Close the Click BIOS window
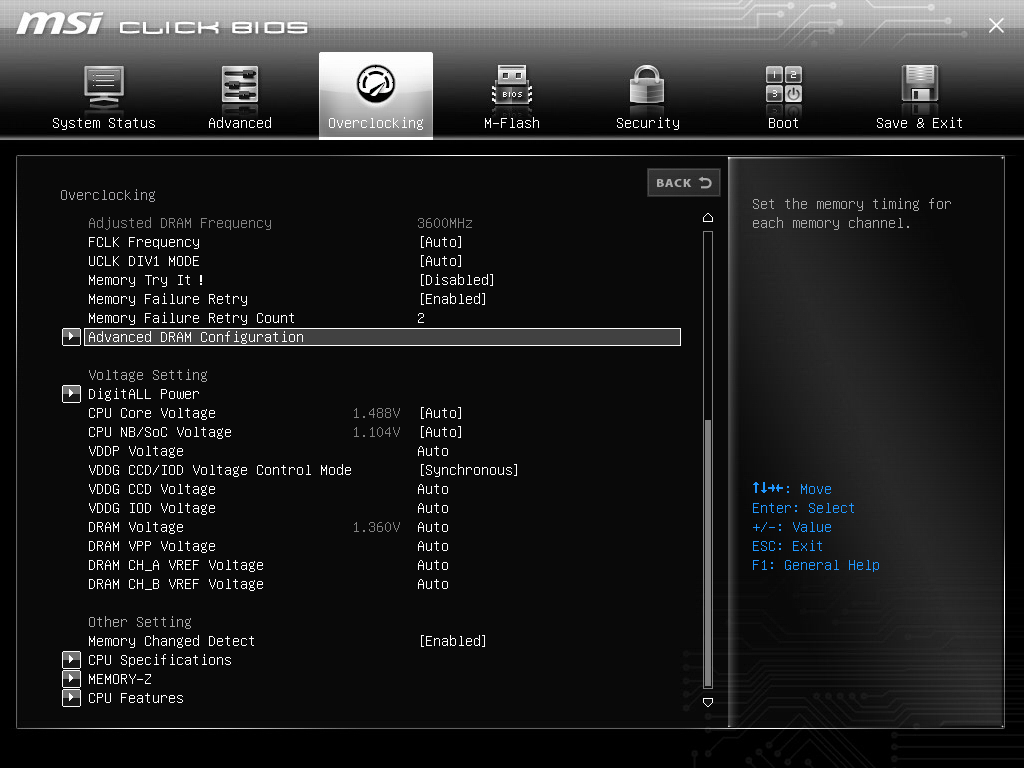The height and width of the screenshot is (768, 1024). click(x=996, y=25)
